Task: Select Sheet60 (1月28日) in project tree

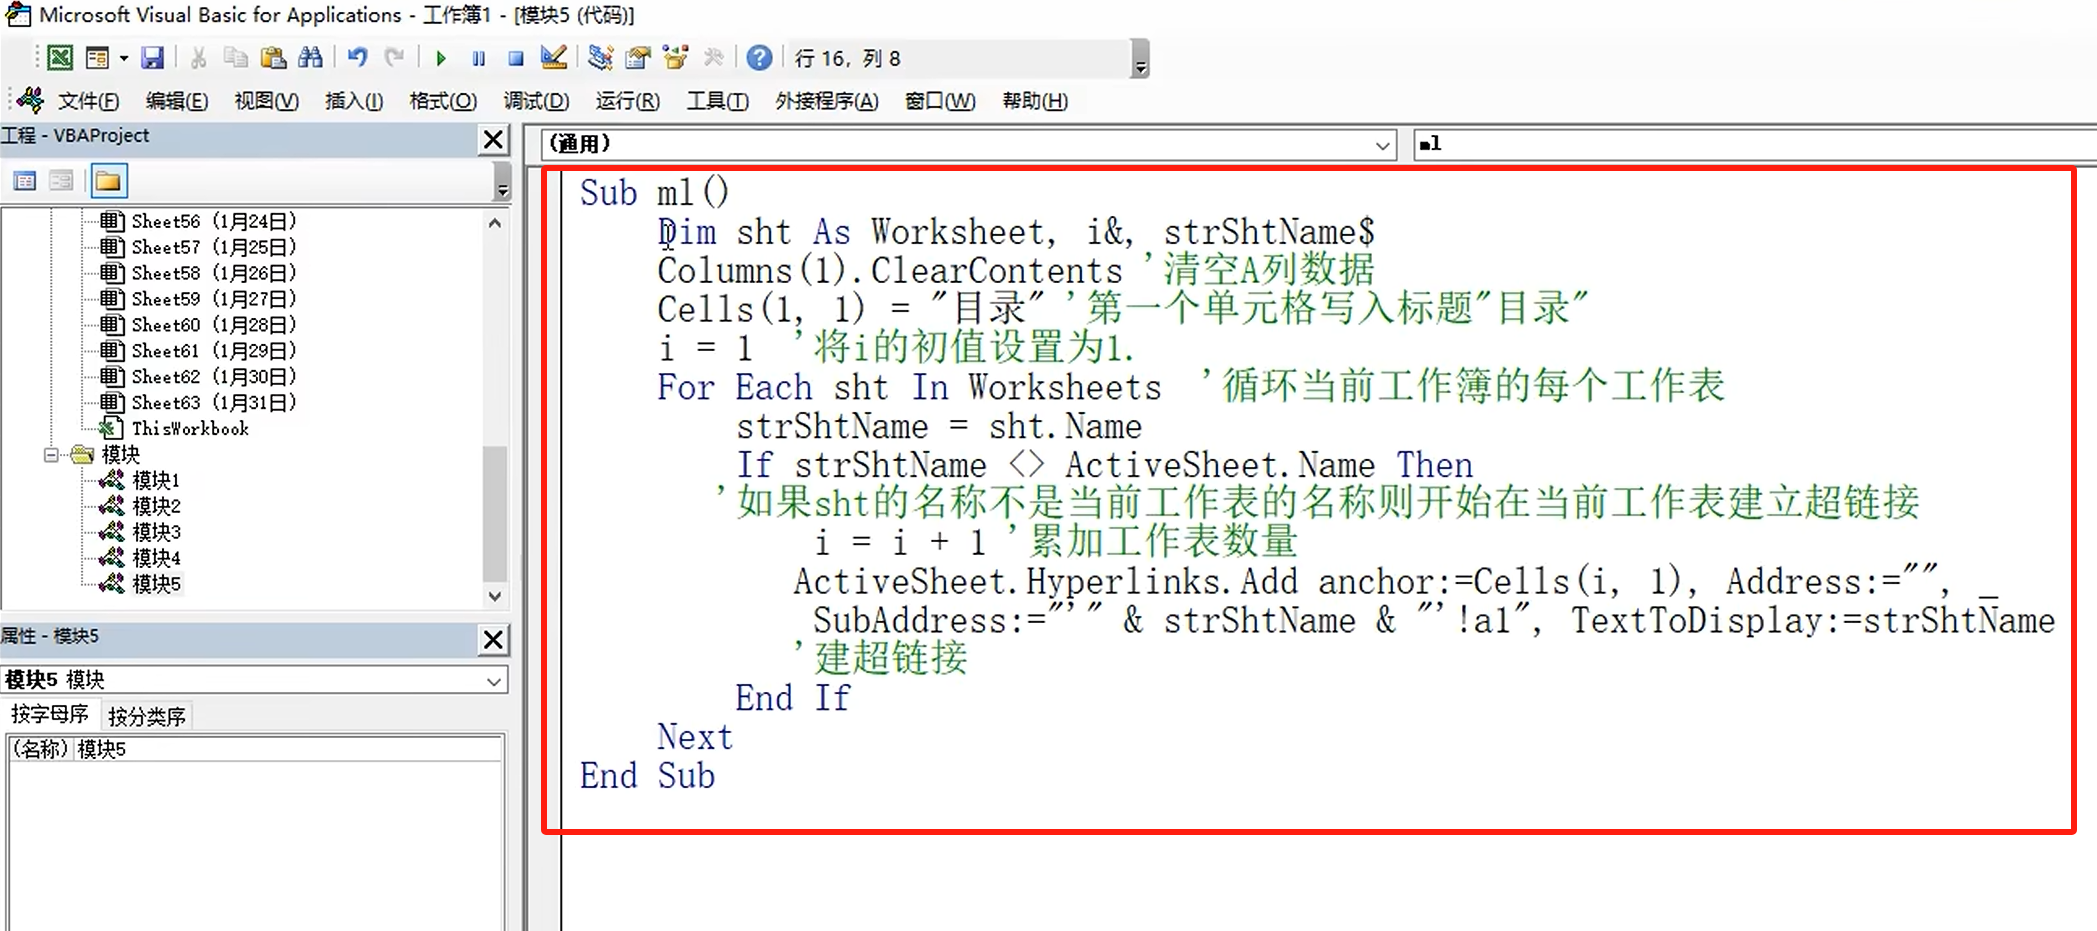Action: point(213,325)
